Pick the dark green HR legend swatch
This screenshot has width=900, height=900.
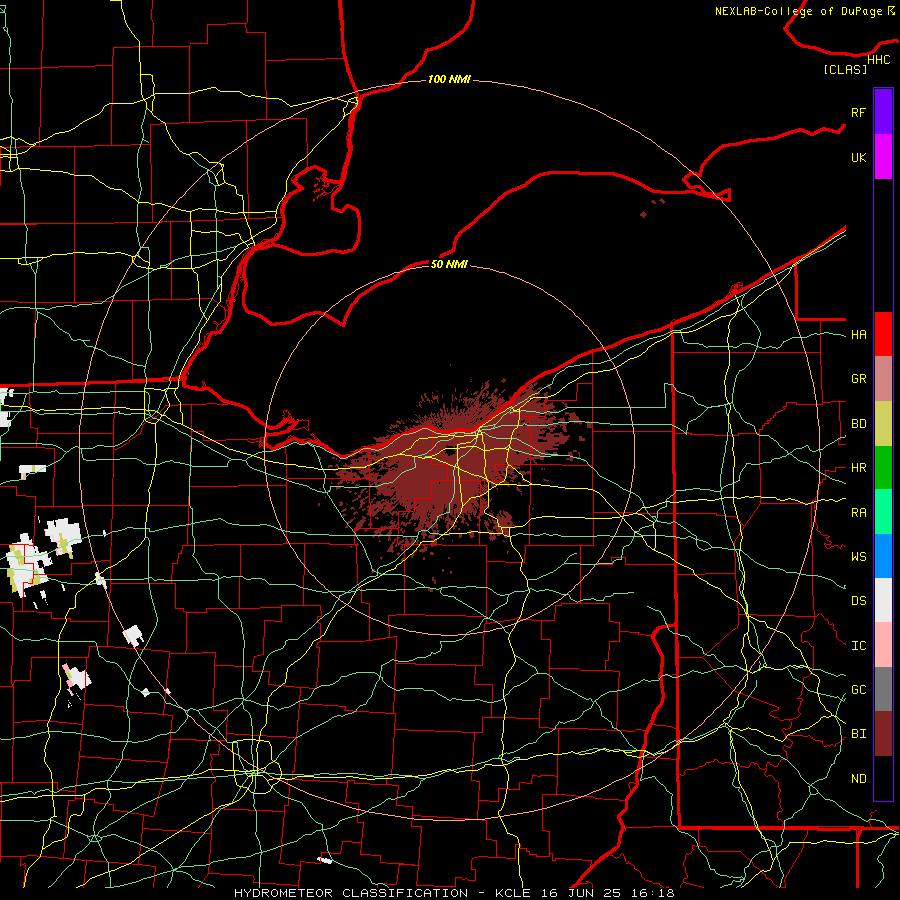883,468
